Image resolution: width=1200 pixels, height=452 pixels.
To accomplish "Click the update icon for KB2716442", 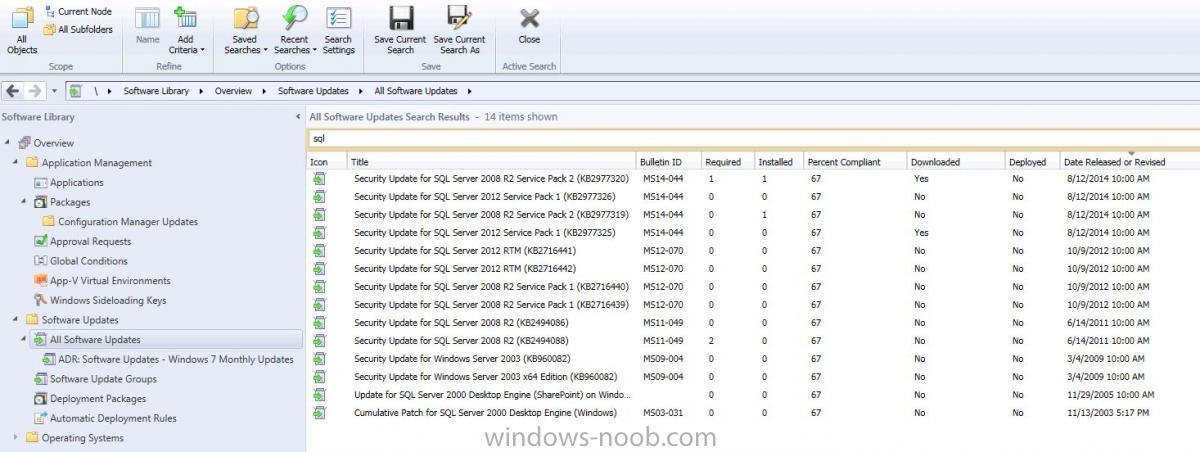I will click(320, 268).
